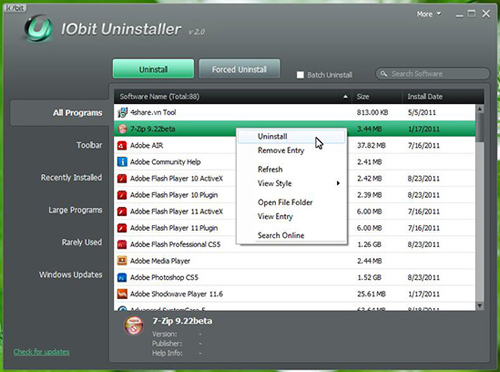Click the 4share.vn Tool program icon
The width and height of the screenshot is (500, 372).
click(122, 113)
